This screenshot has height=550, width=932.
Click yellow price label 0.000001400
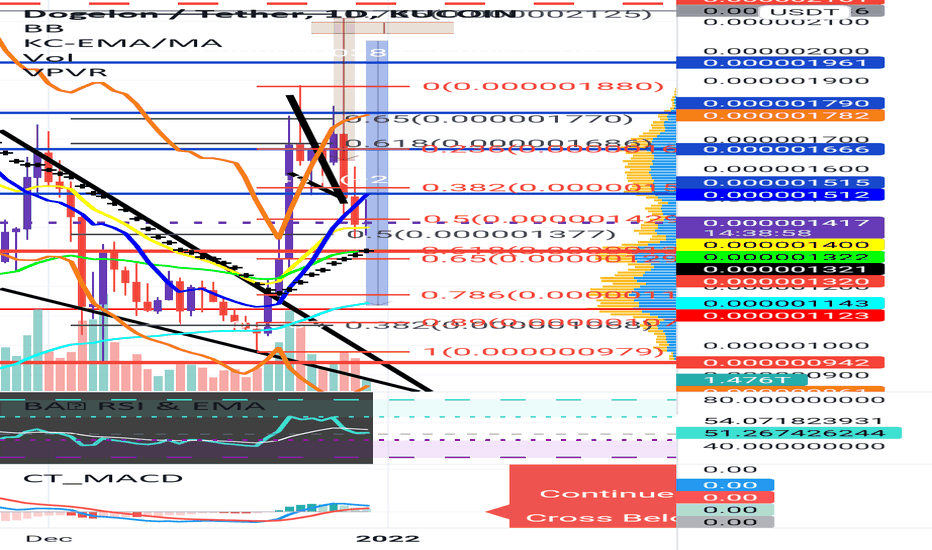point(780,245)
